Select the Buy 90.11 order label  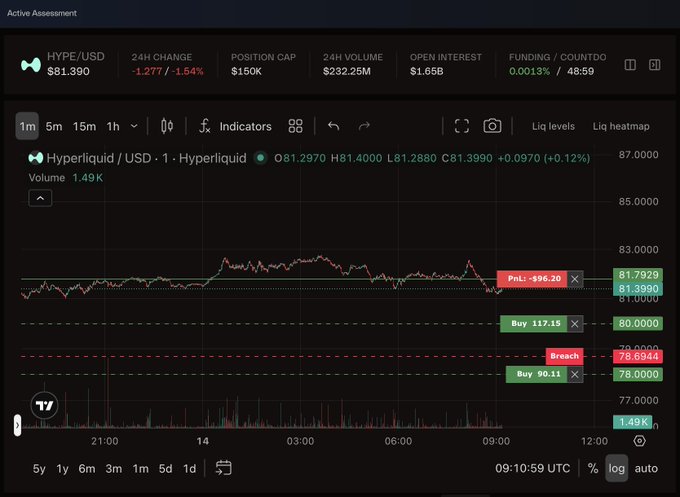click(536, 374)
